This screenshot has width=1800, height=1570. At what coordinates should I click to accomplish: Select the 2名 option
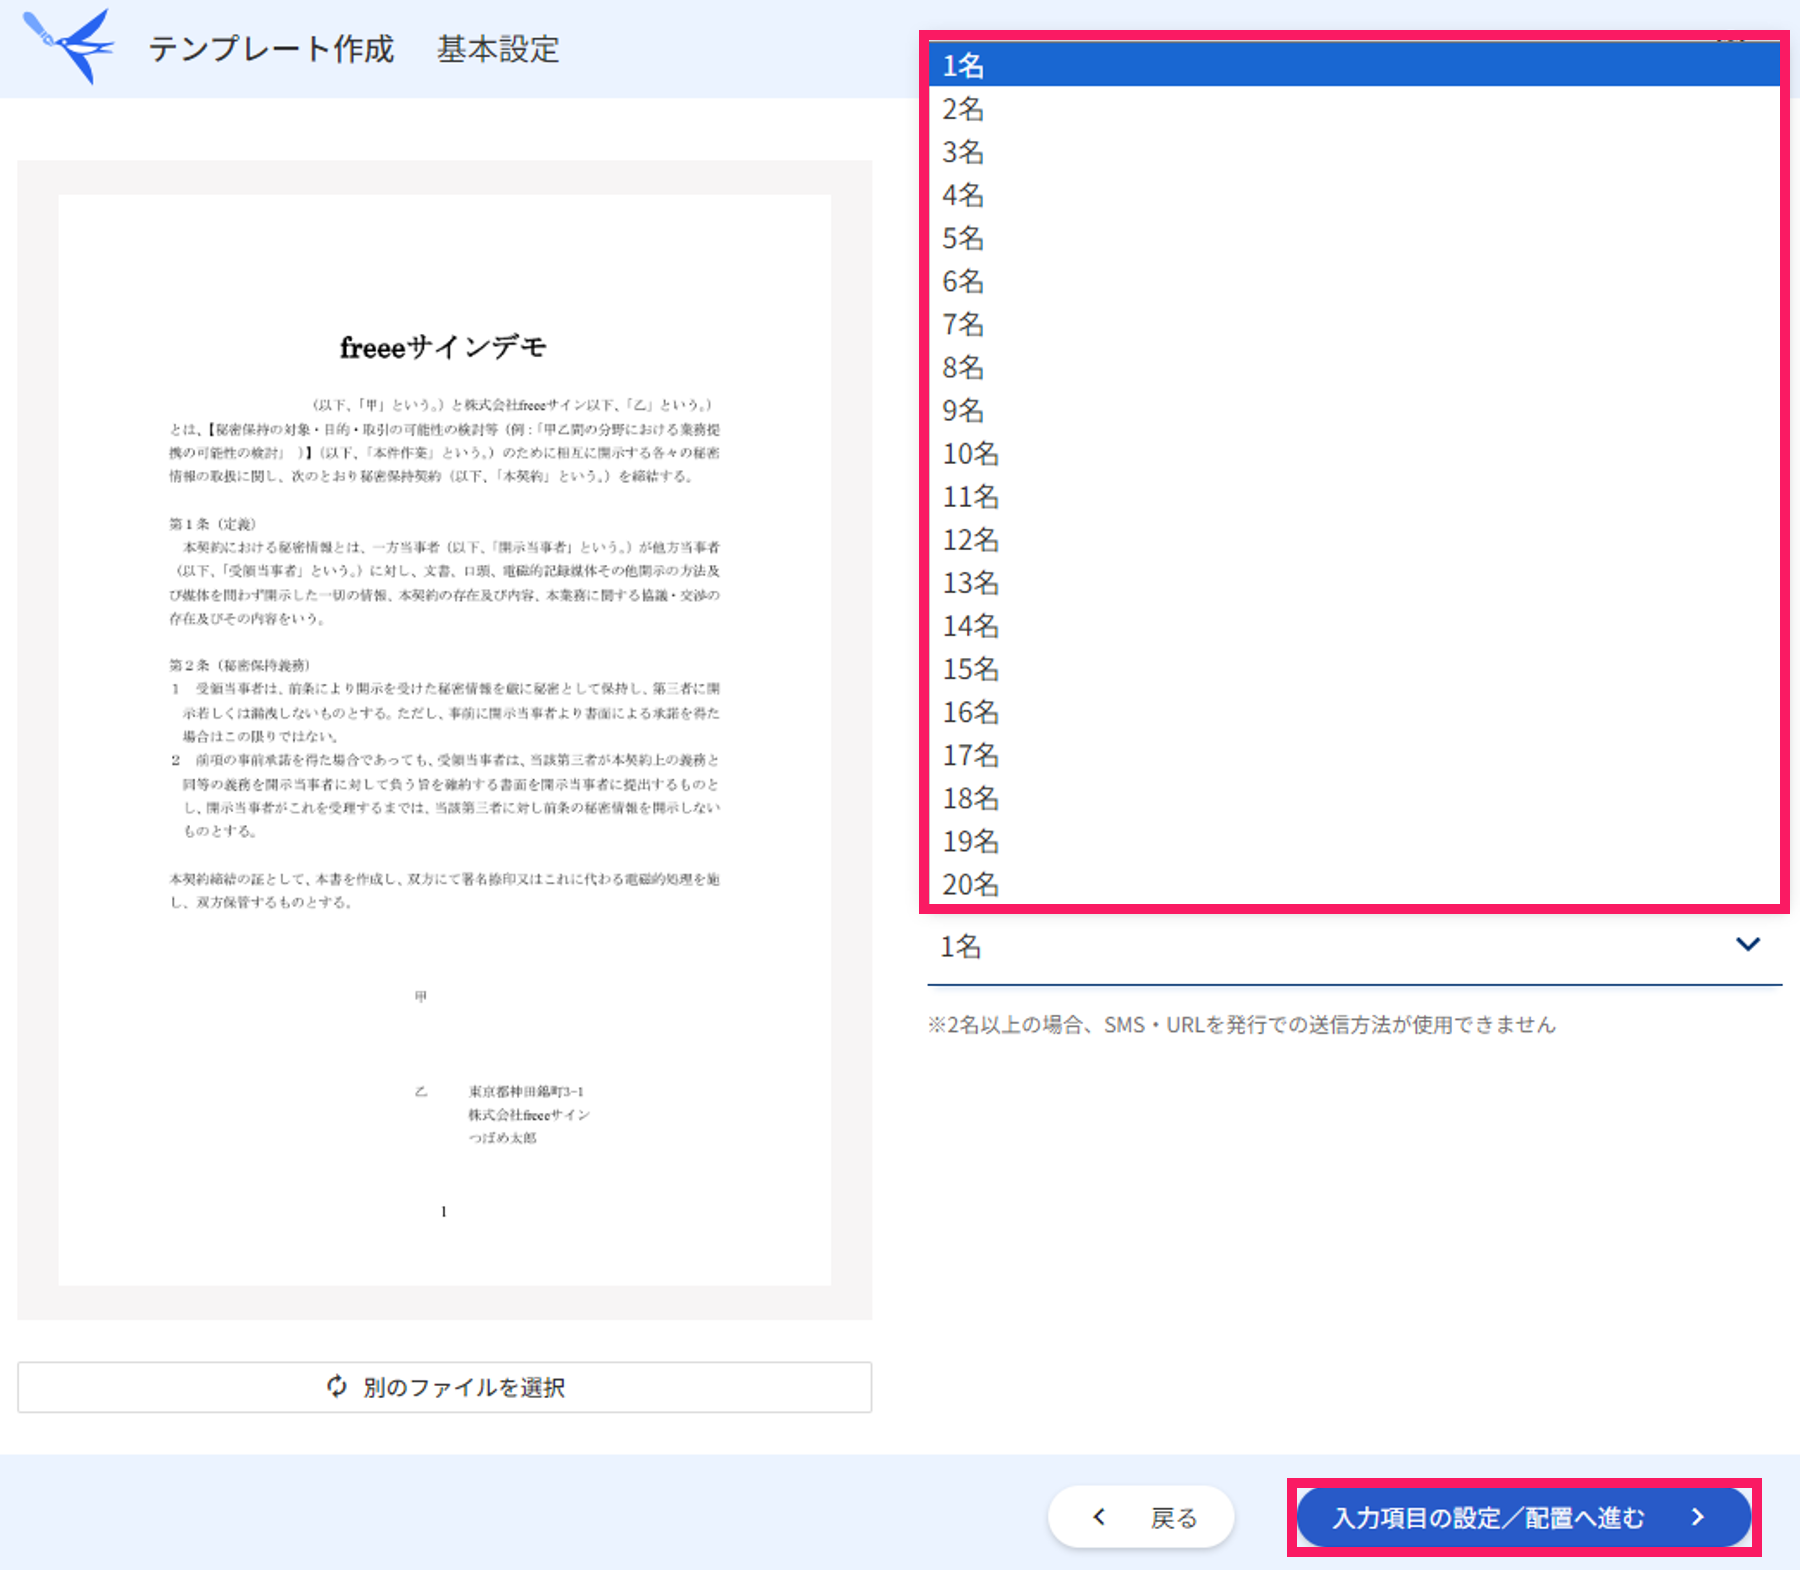pos(1354,108)
